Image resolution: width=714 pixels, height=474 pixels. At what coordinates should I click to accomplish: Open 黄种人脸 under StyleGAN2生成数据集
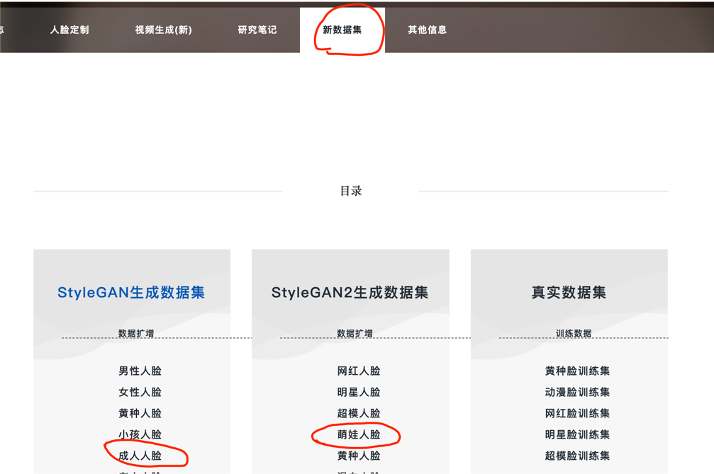(x=359, y=456)
